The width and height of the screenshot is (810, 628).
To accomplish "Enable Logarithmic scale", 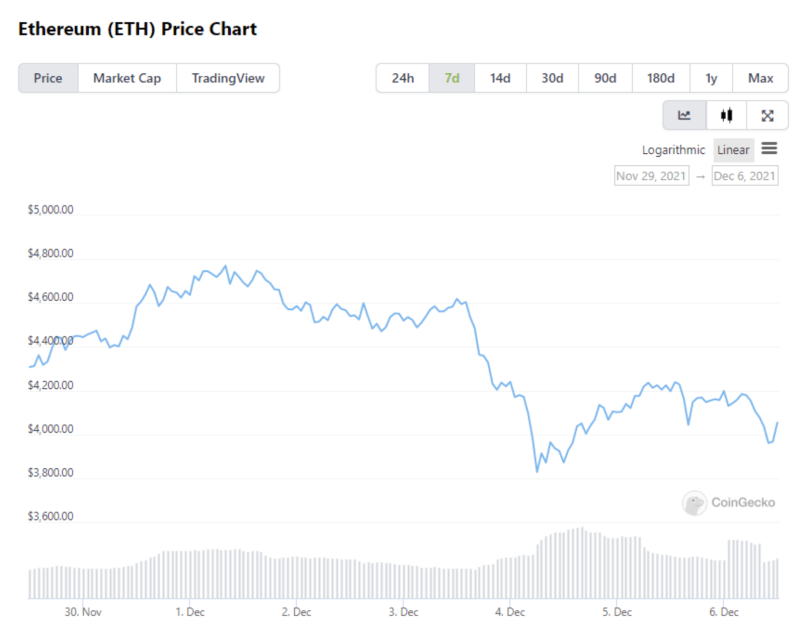I will (x=673, y=150).
